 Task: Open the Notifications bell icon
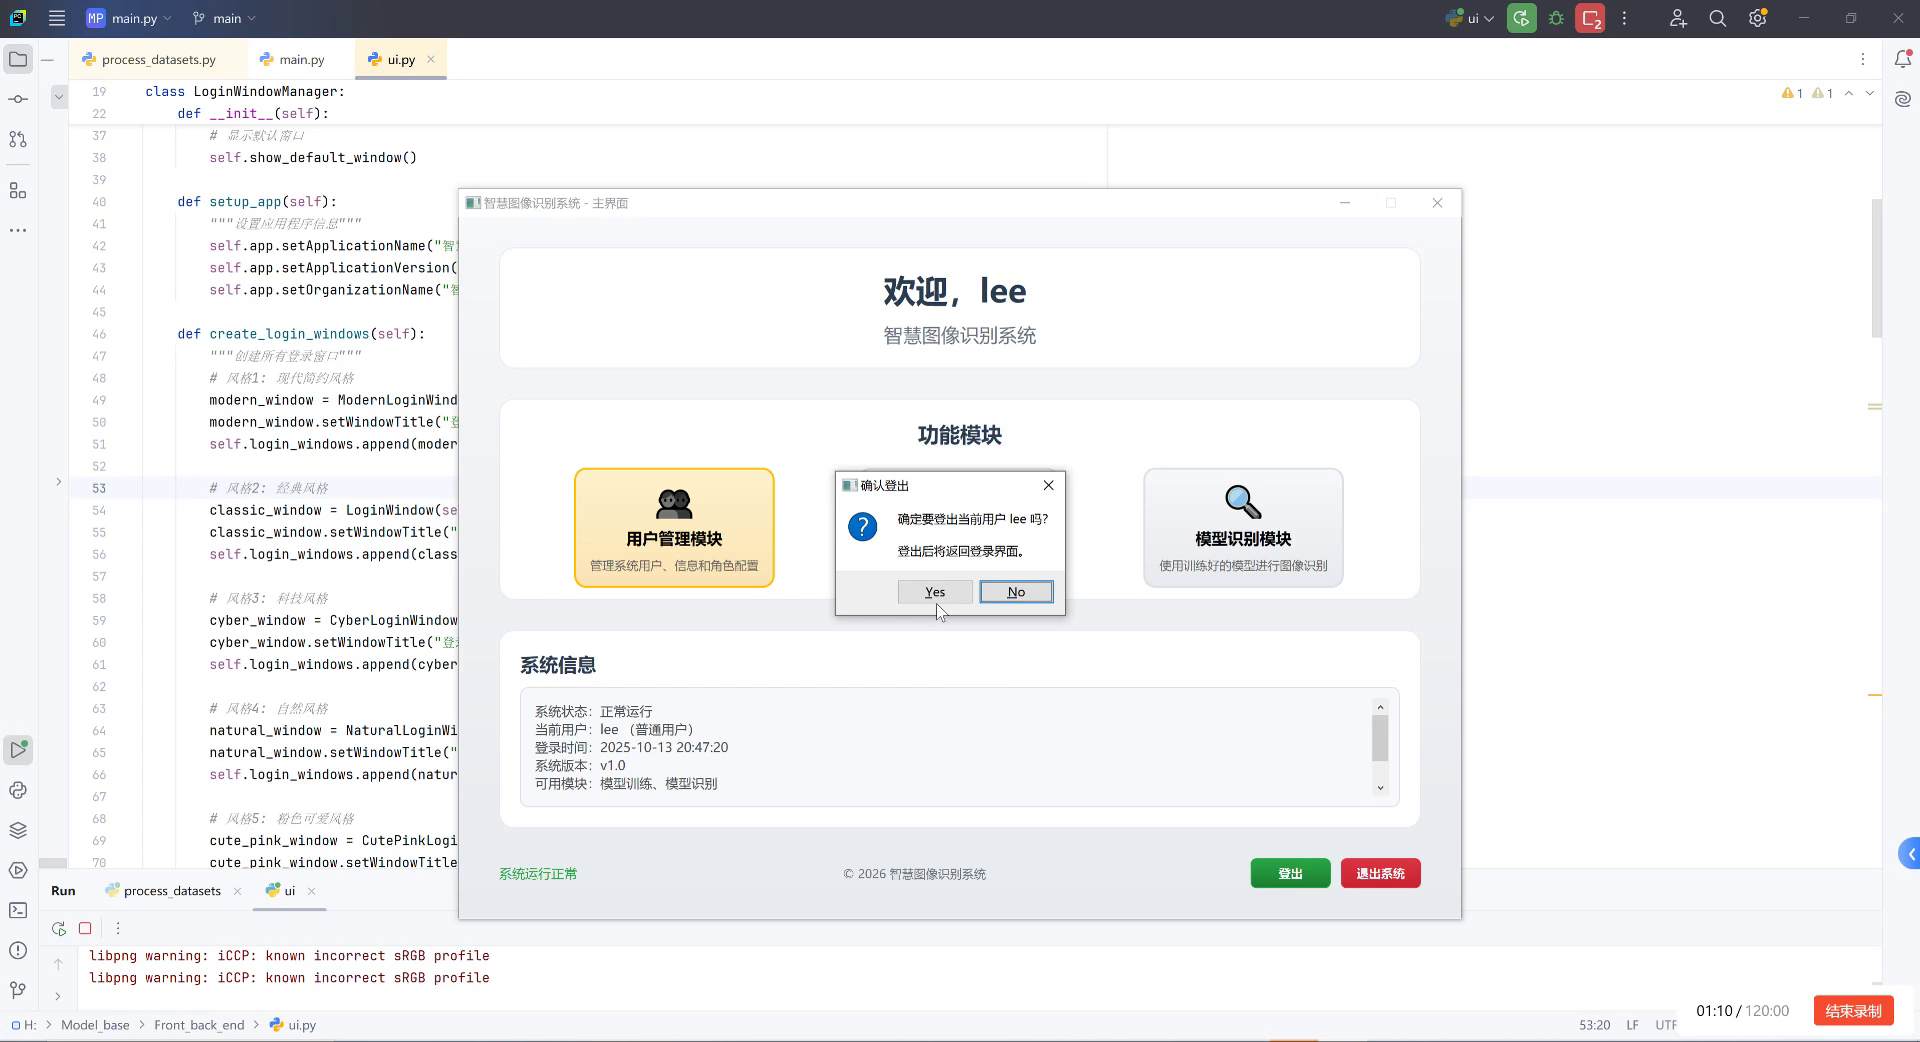click(1903, 60)
